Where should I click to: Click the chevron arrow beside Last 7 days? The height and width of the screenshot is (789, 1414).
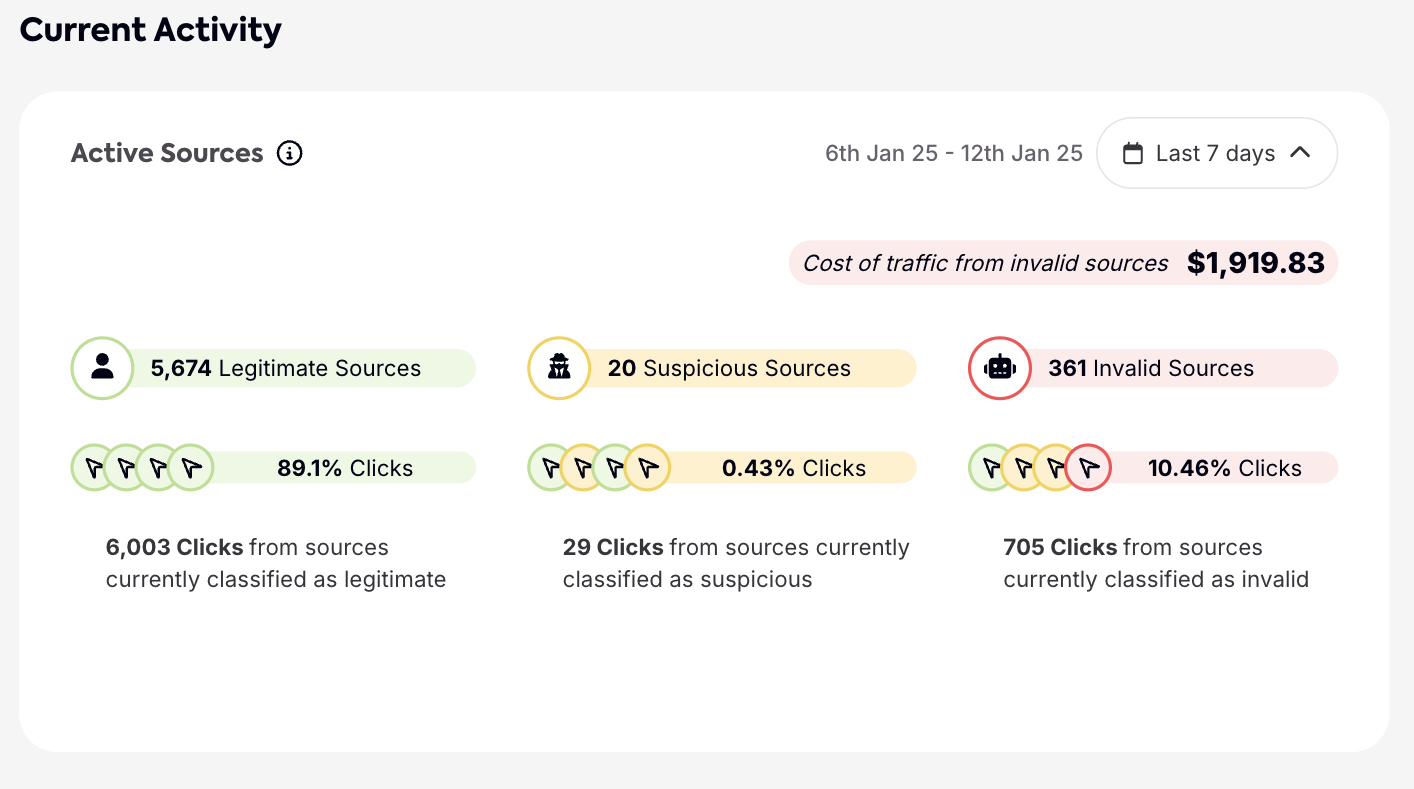click(1300, 153)
